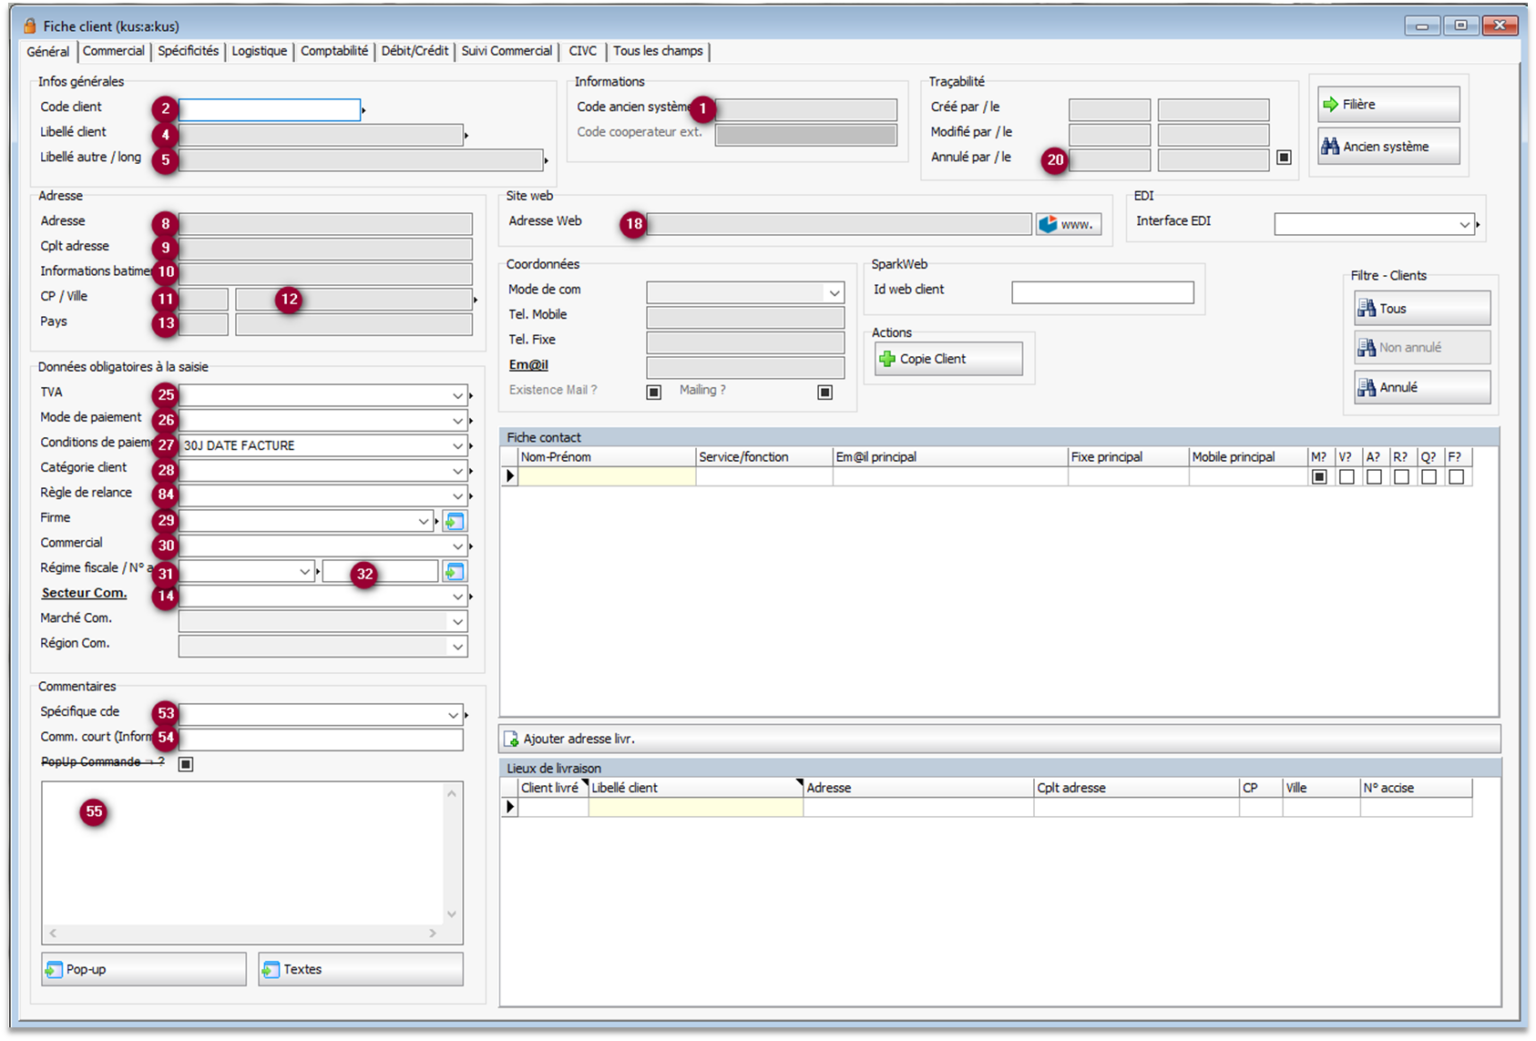Check the V? box in Fiche contact
The image size is (1536, 1041).
(x=1347, y=477)
